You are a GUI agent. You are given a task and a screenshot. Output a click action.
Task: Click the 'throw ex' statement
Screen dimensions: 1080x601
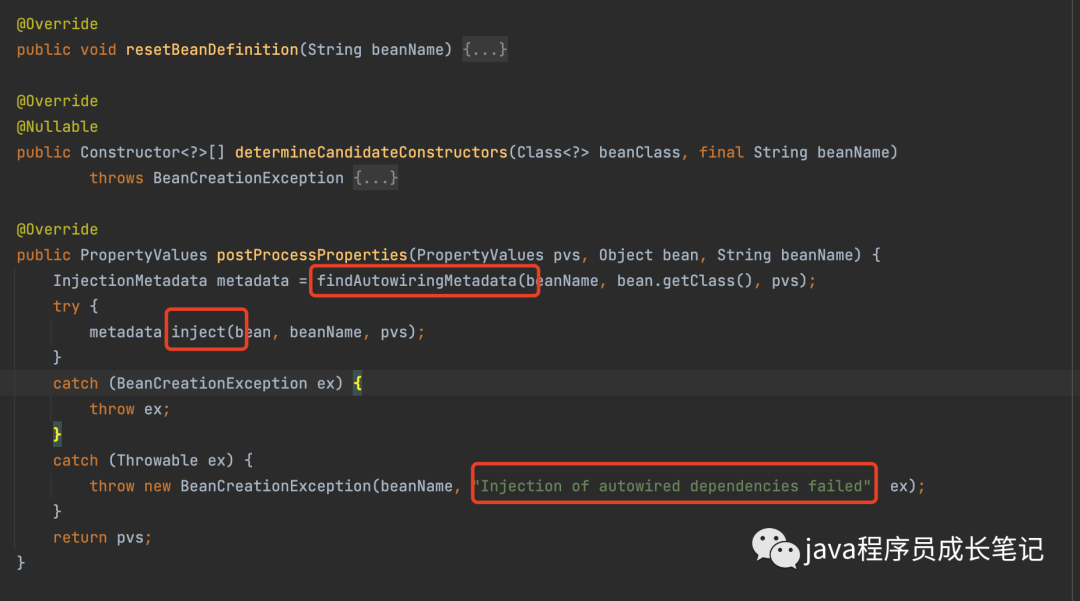[129, 409]
